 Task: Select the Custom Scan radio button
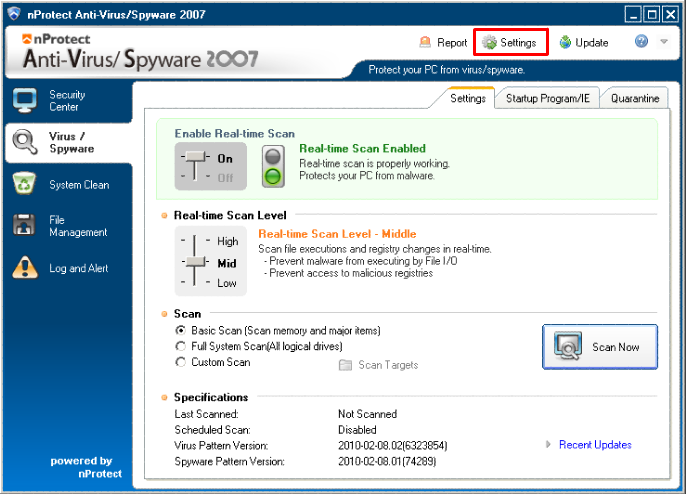click(180, 362)
